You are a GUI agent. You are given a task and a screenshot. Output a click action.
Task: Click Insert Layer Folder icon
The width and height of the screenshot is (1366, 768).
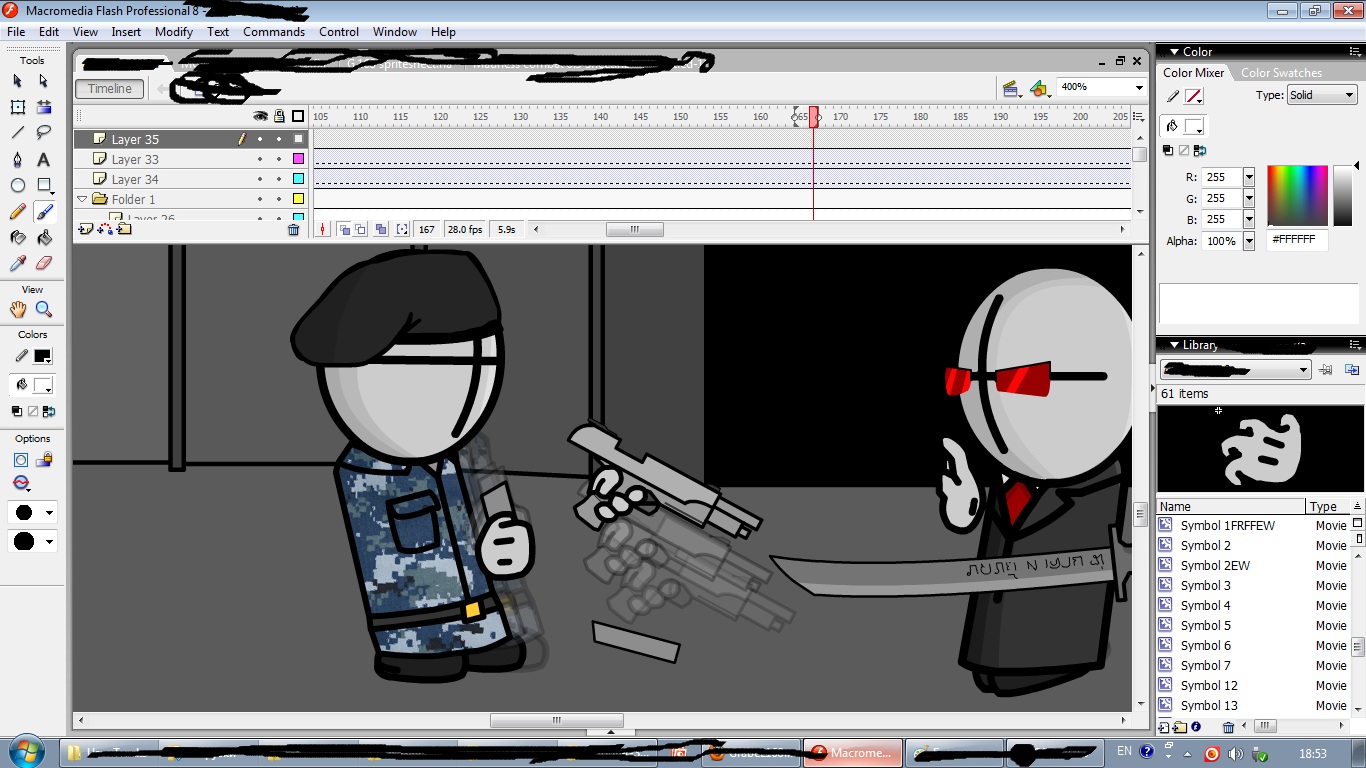click(x=124, y=229)
